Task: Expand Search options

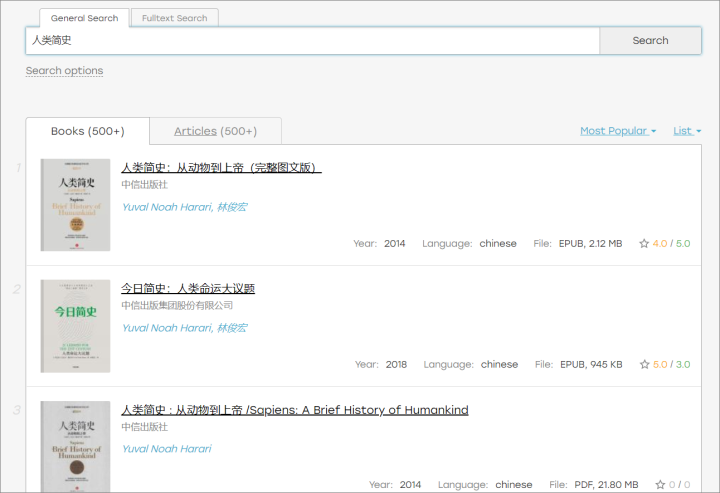Action: click(64, 71)
